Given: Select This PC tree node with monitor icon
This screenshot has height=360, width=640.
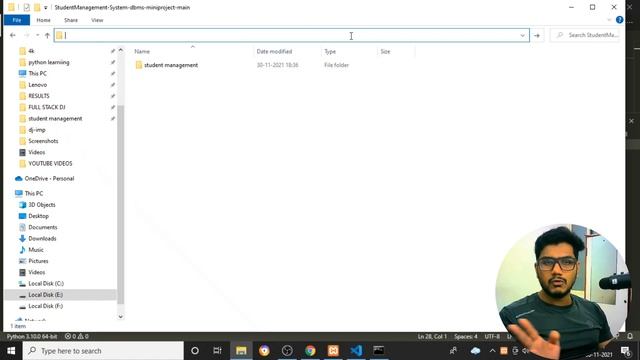Looking at the screenshot, I should 33,193.
